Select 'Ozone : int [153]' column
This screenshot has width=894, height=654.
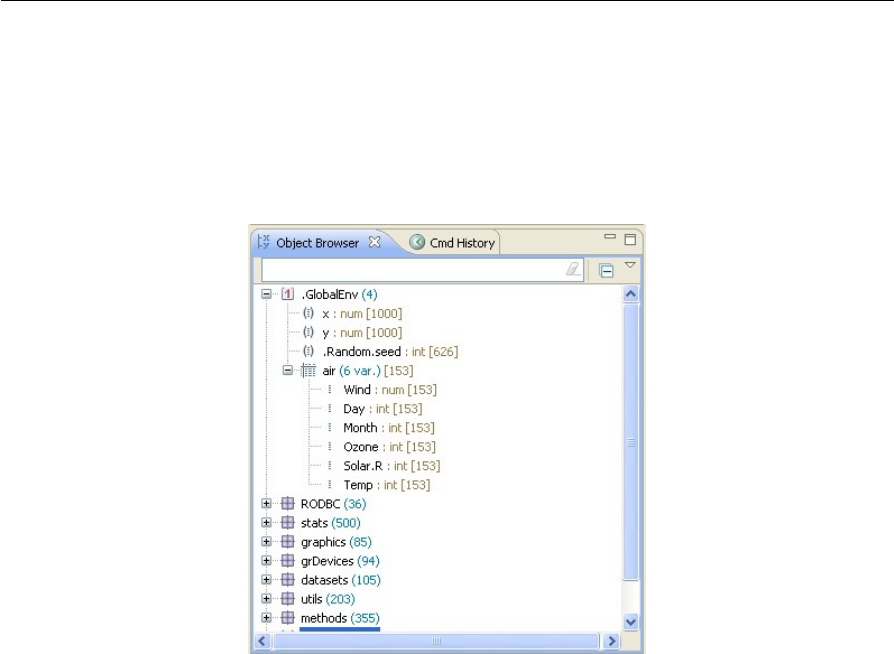click(389, 447)
